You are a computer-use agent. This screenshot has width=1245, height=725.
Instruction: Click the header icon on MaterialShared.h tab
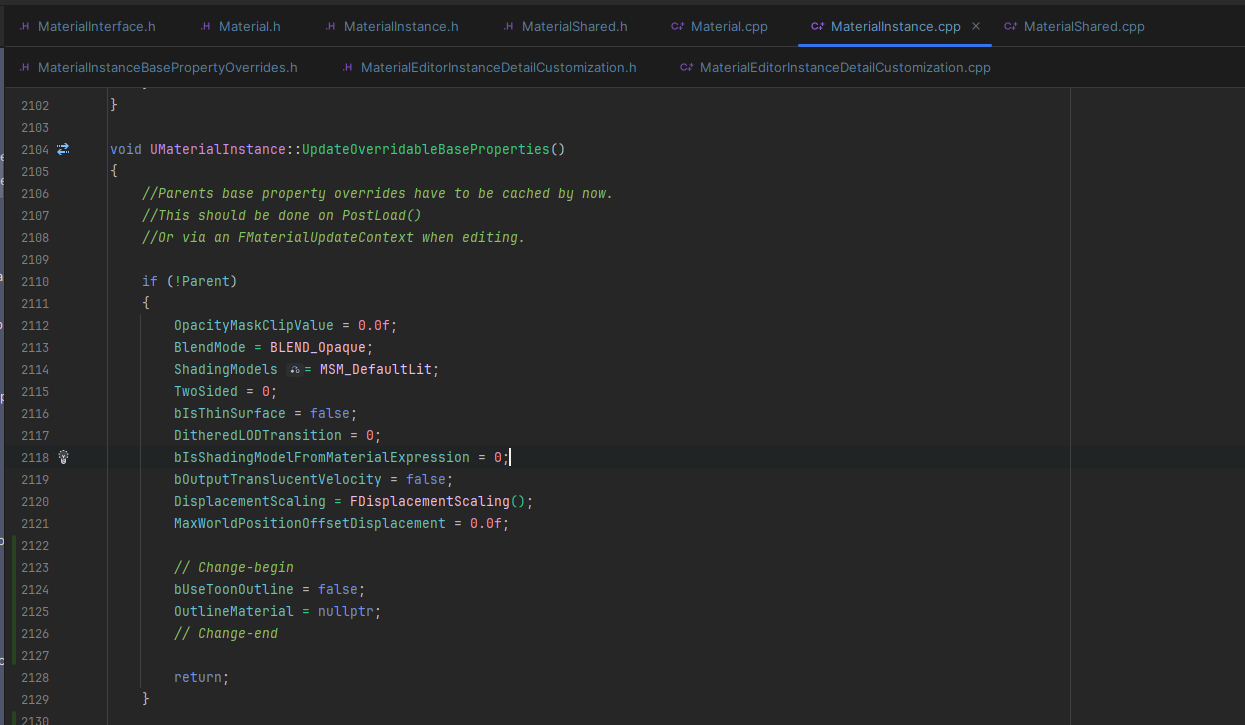click(508, 26)
